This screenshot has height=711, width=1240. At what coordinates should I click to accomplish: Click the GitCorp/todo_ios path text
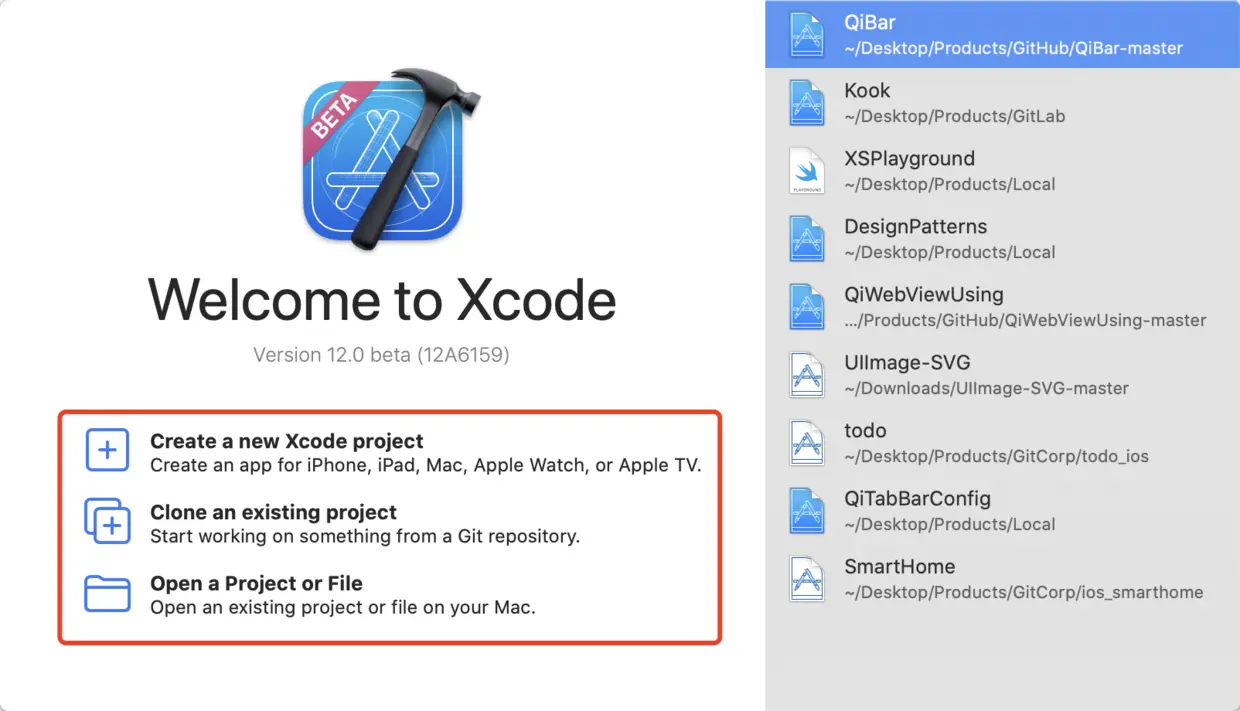[x=997, y=456]
